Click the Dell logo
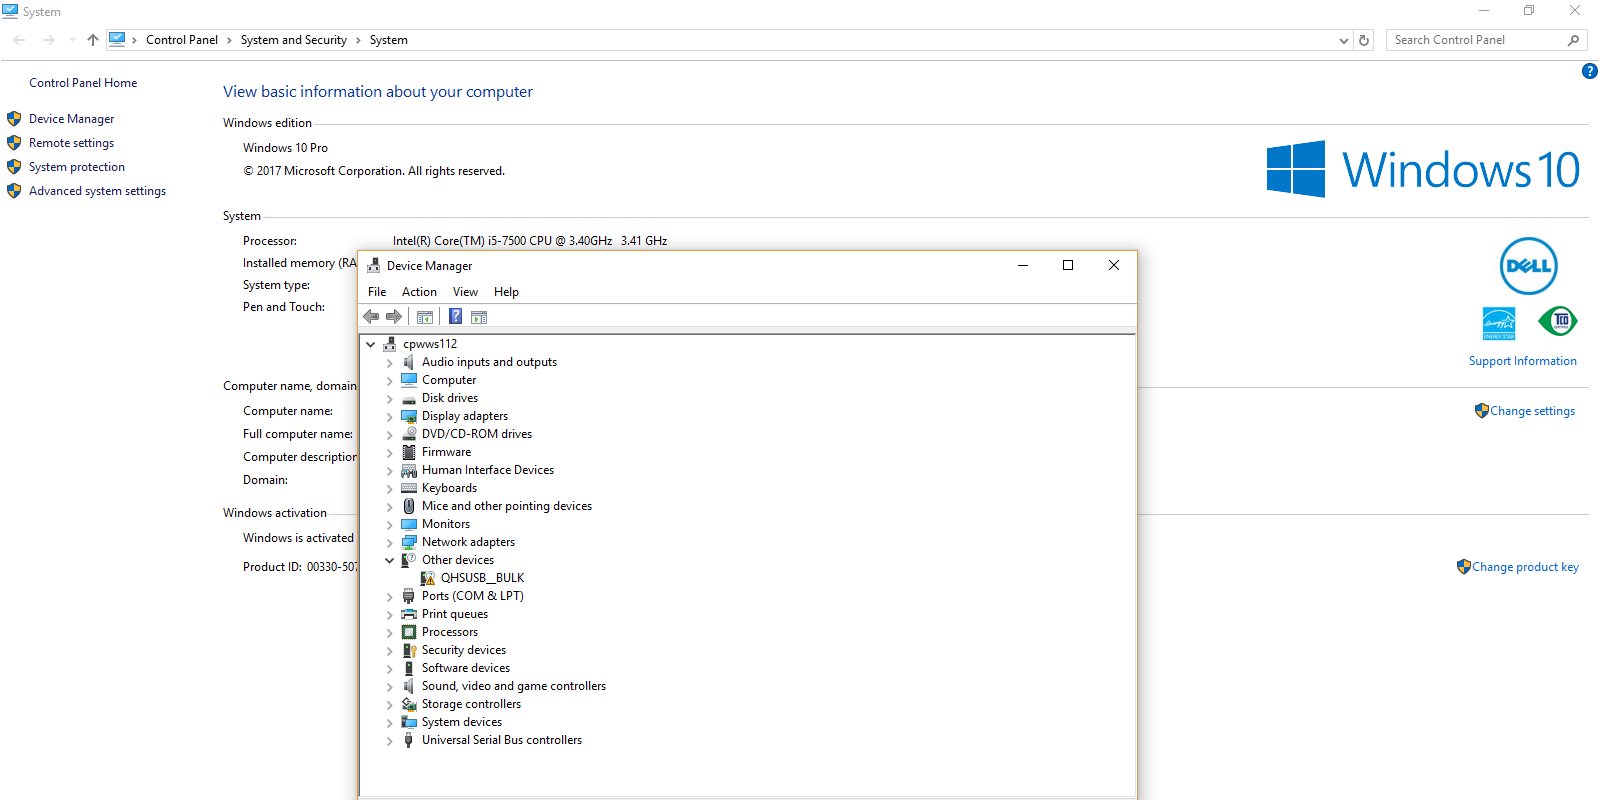Viewport: 1608px width, 800px height. coord(1528,266)
